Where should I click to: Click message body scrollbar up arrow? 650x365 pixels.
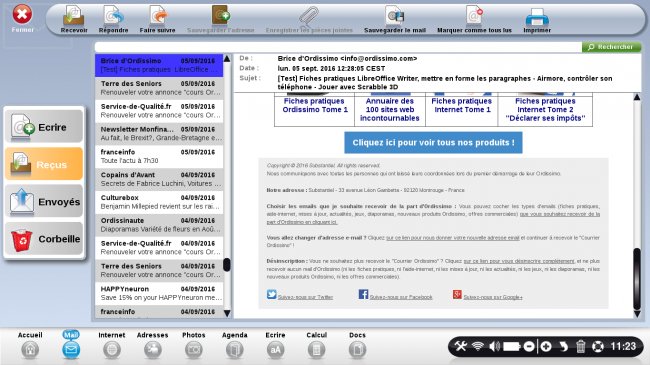(x=637, y=97)
